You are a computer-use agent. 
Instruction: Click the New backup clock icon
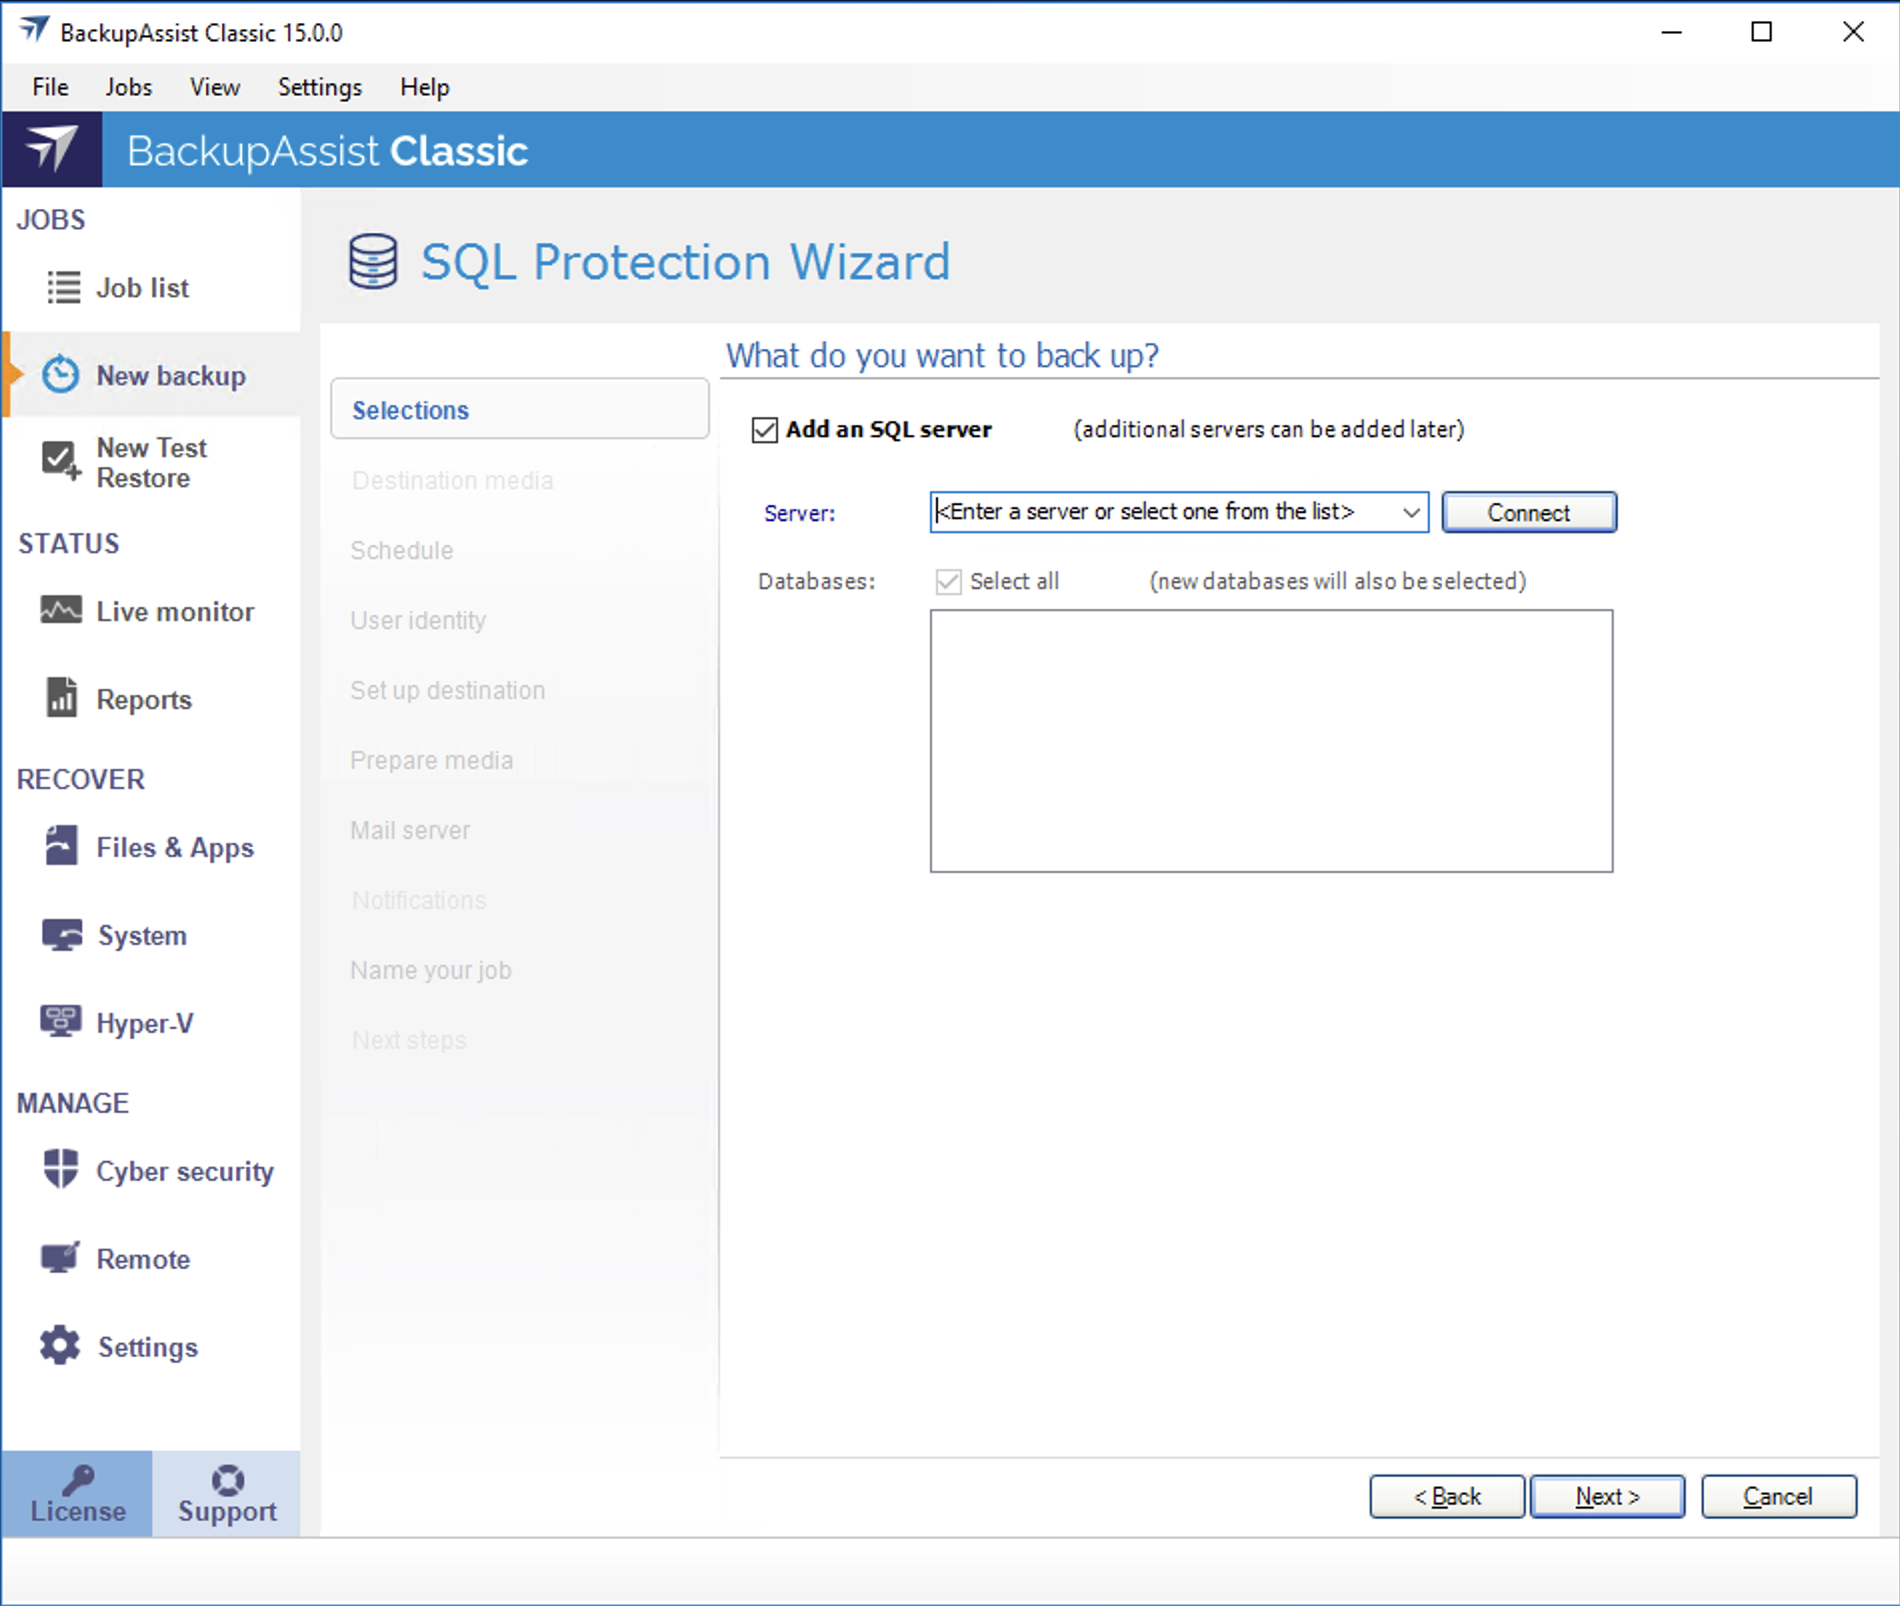60,375
